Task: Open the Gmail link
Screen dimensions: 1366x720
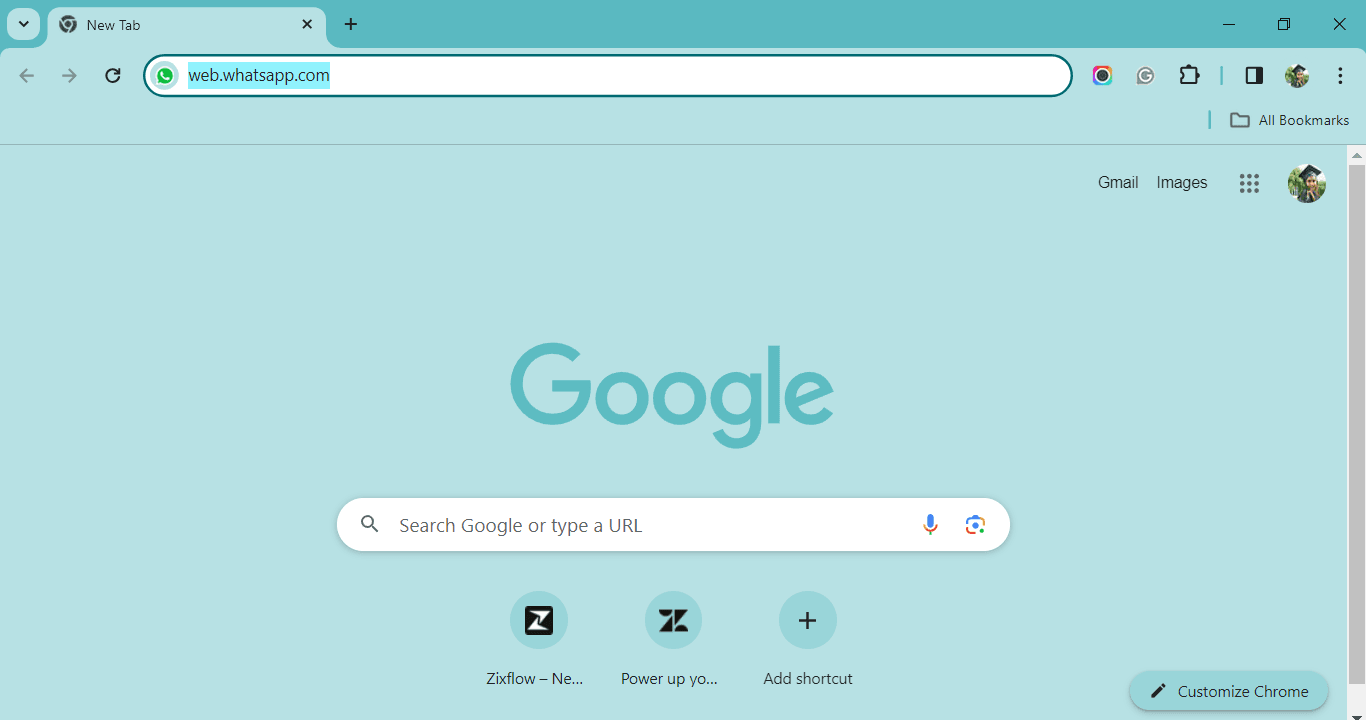Action: (1118, 182)
